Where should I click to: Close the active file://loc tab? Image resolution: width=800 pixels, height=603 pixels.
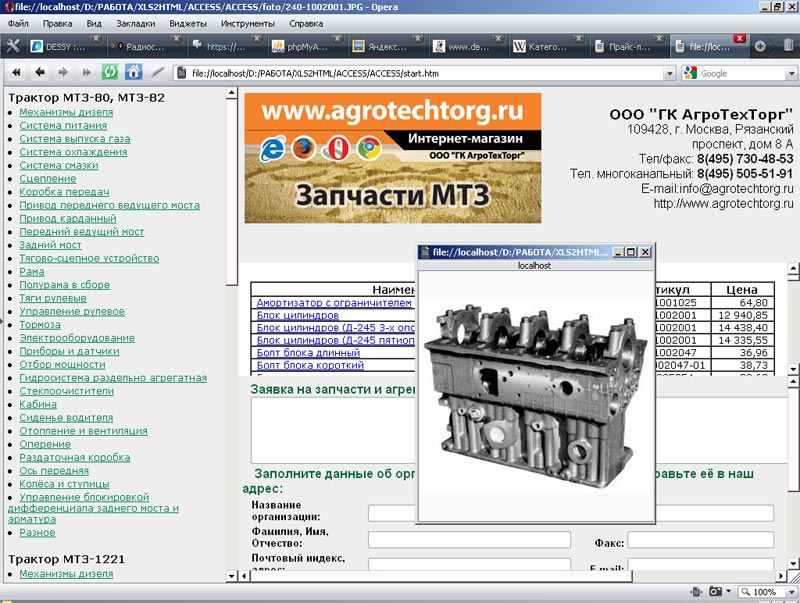739,38
